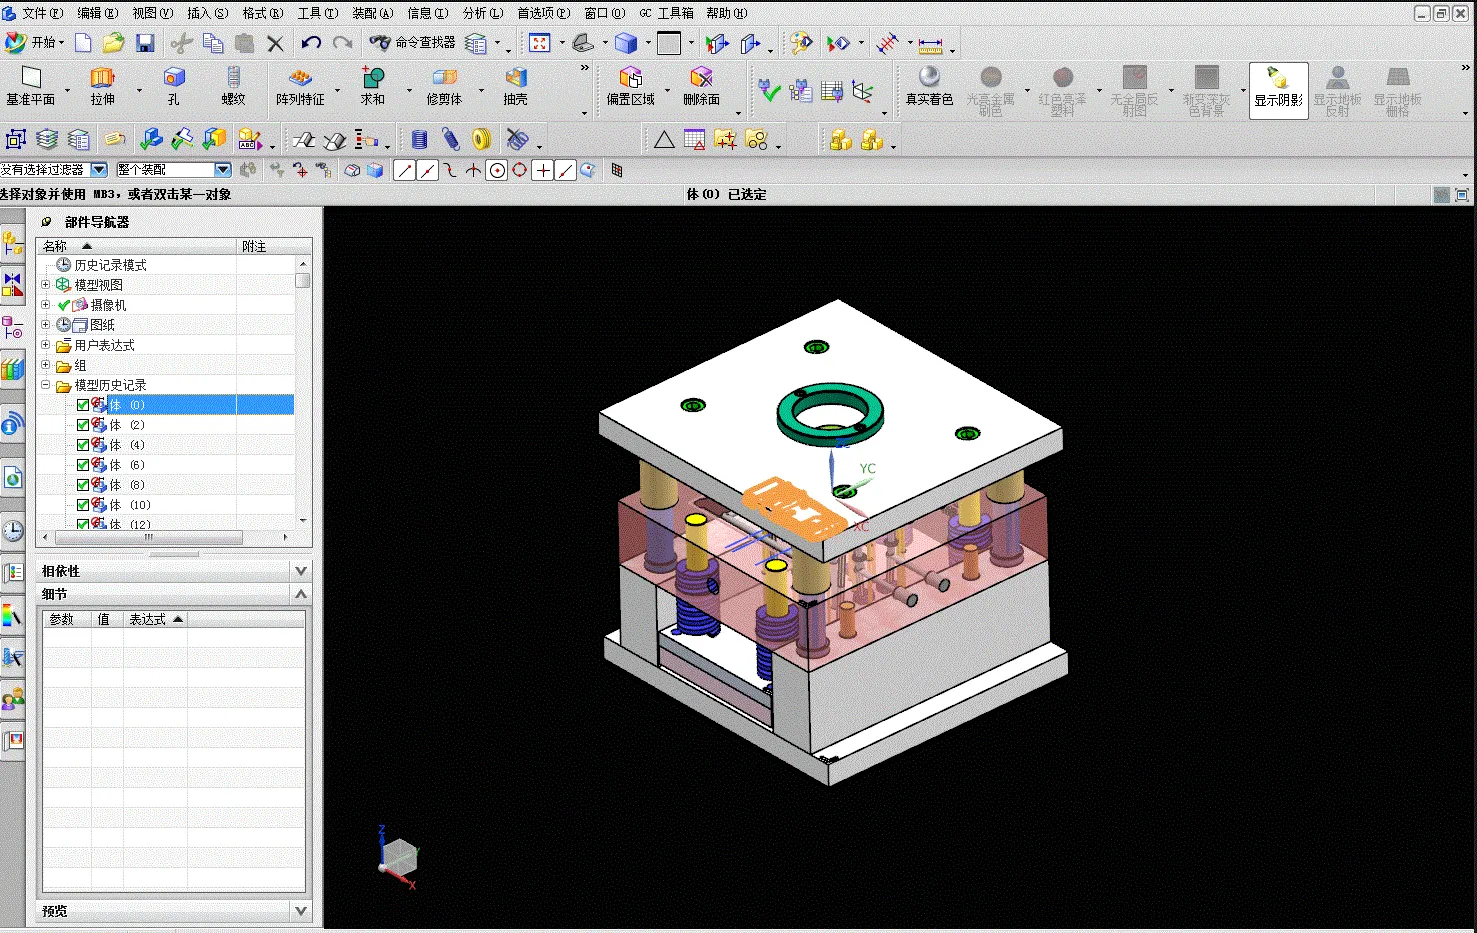The image size is (1477, 933).
Task: Create a new file with the blank page icon
Action: [x=83, y=43]
